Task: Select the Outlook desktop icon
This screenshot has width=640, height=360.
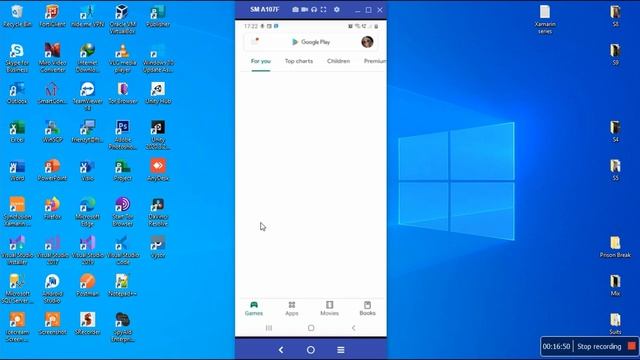Action: pyautogui.click(x=17, y=93)
